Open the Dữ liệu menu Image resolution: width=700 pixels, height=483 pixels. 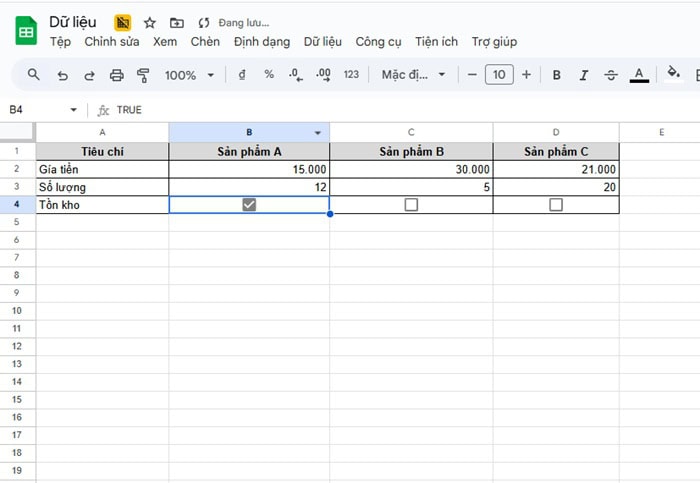click(323, 42)
